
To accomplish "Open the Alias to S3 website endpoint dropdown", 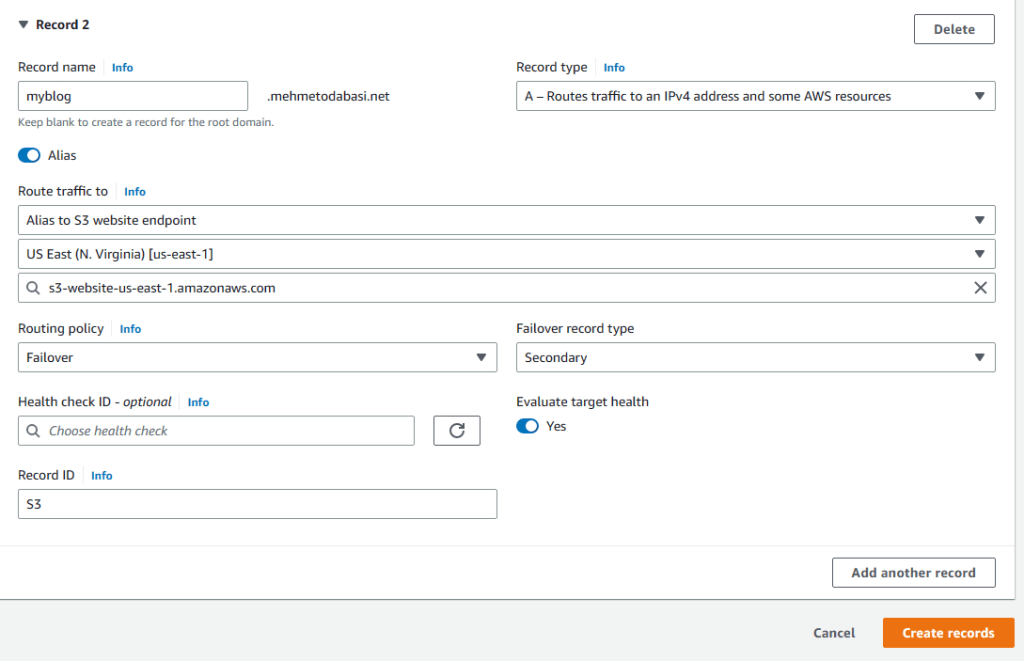I will click(x=506, y=220).
